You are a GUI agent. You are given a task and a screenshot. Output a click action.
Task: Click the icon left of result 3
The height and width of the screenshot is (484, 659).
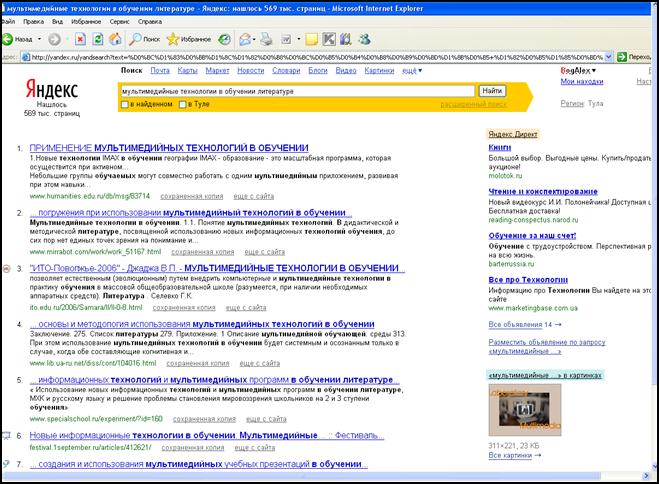click(x=6, y=269)
